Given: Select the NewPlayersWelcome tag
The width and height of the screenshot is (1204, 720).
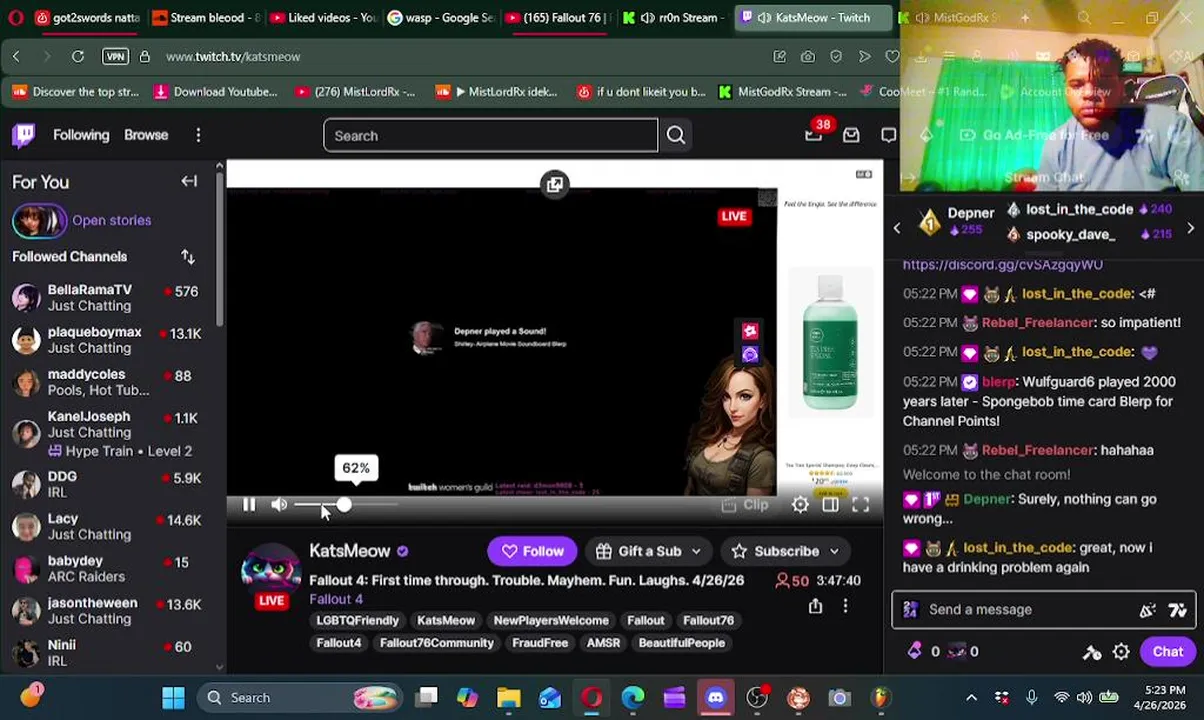Looking at the screenshot, I should (551, 620).
